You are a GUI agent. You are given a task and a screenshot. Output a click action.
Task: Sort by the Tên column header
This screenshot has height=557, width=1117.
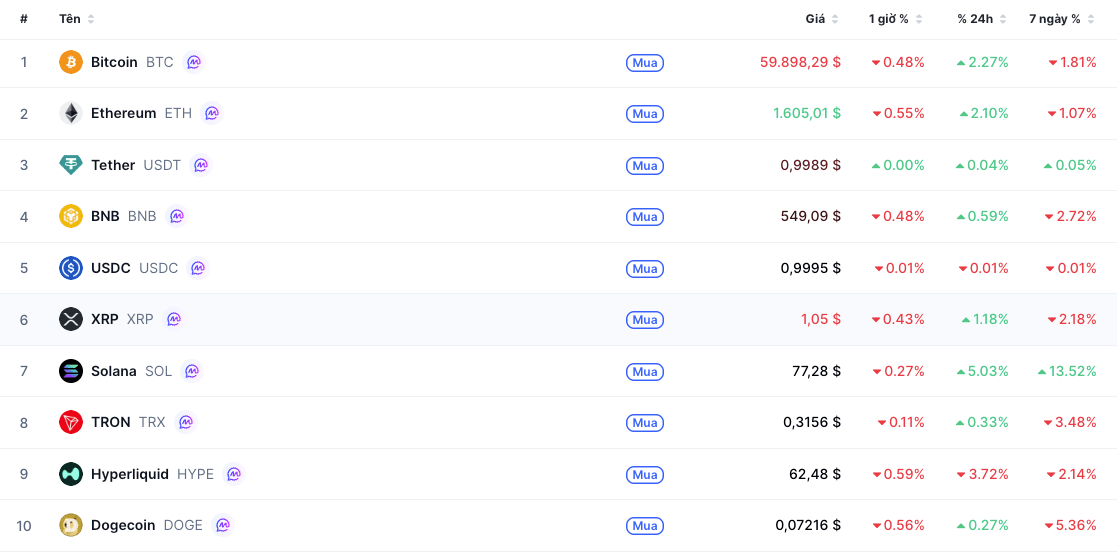coord(76,19)
